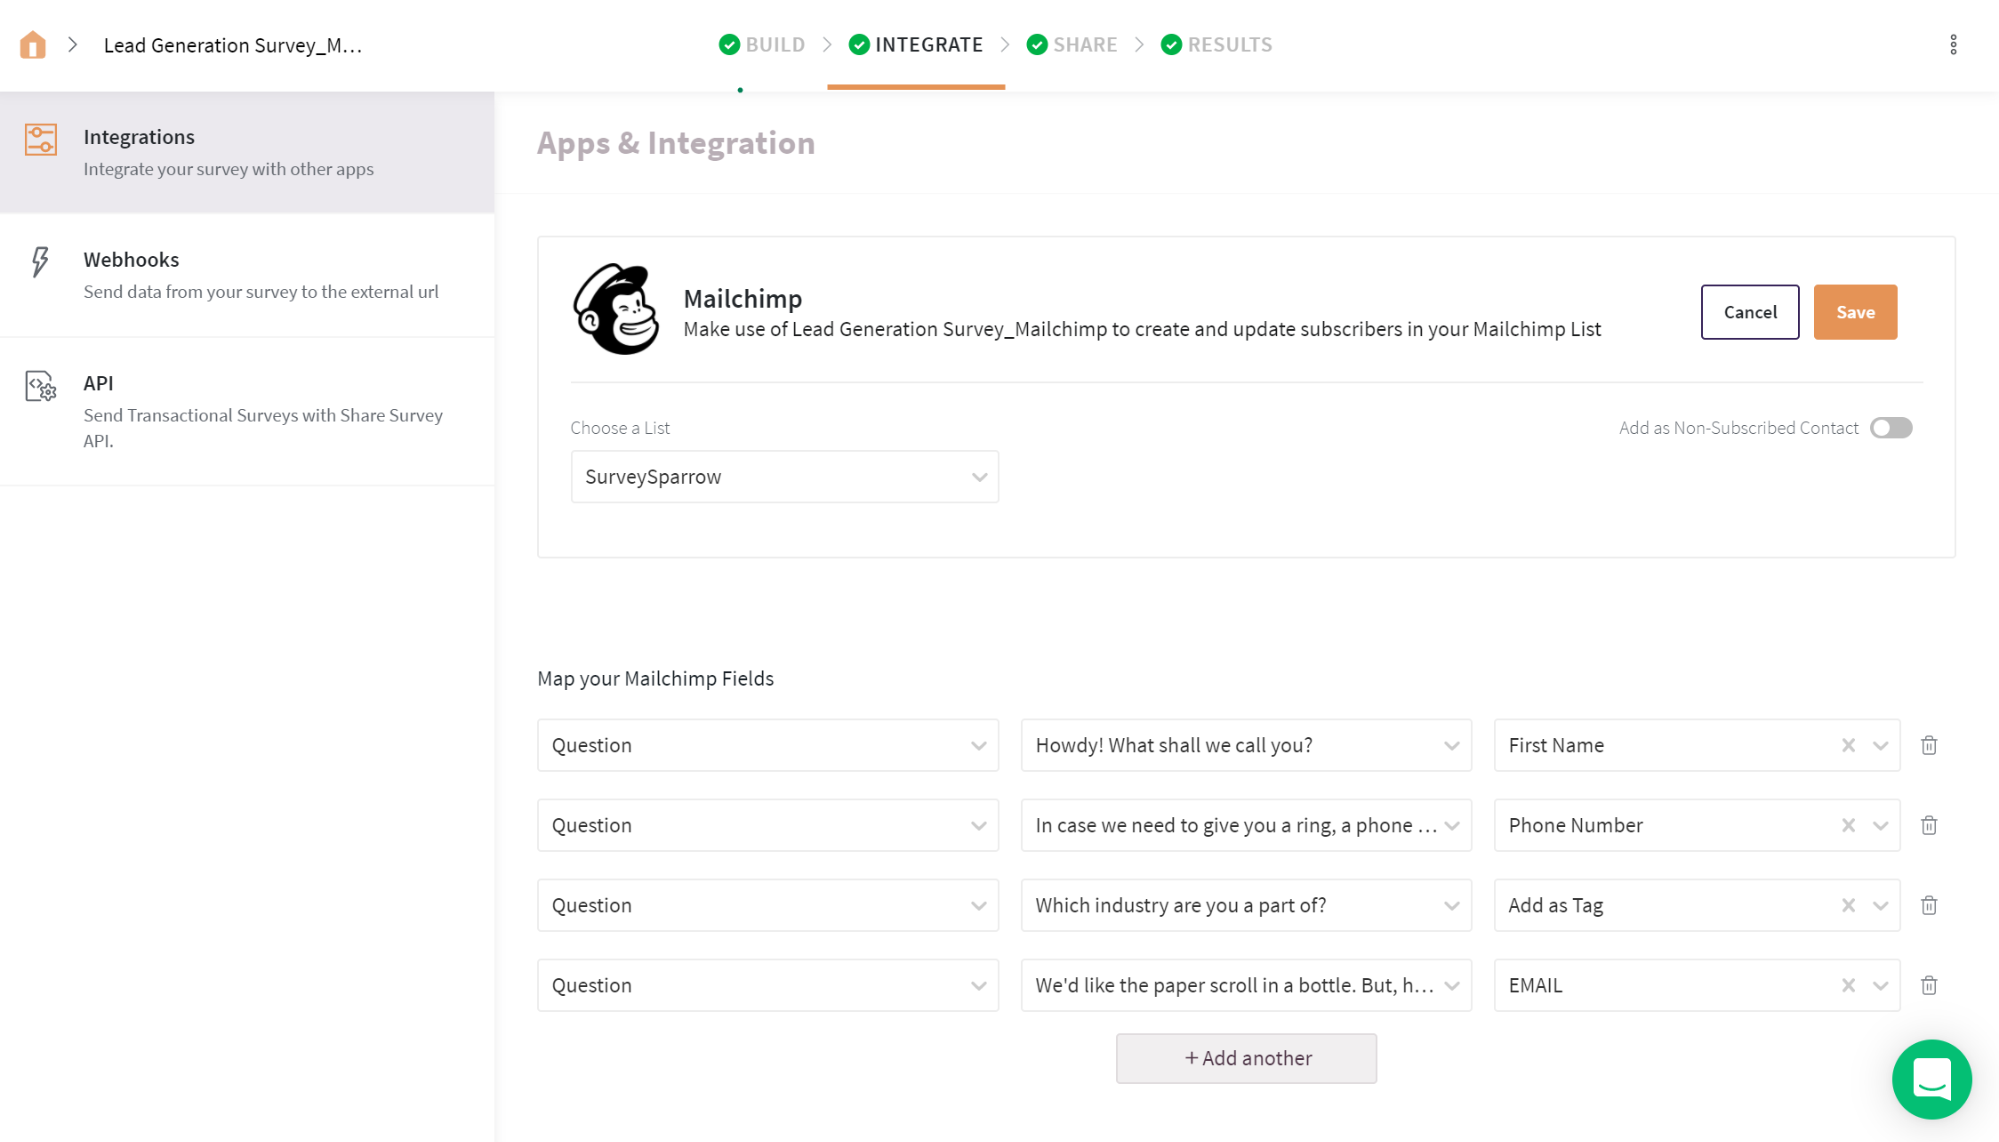This screenshot has width=1999, height=1142.
Task: Expand the Phone Number field dropdown arrow
Action: (x=1880, y=825)
